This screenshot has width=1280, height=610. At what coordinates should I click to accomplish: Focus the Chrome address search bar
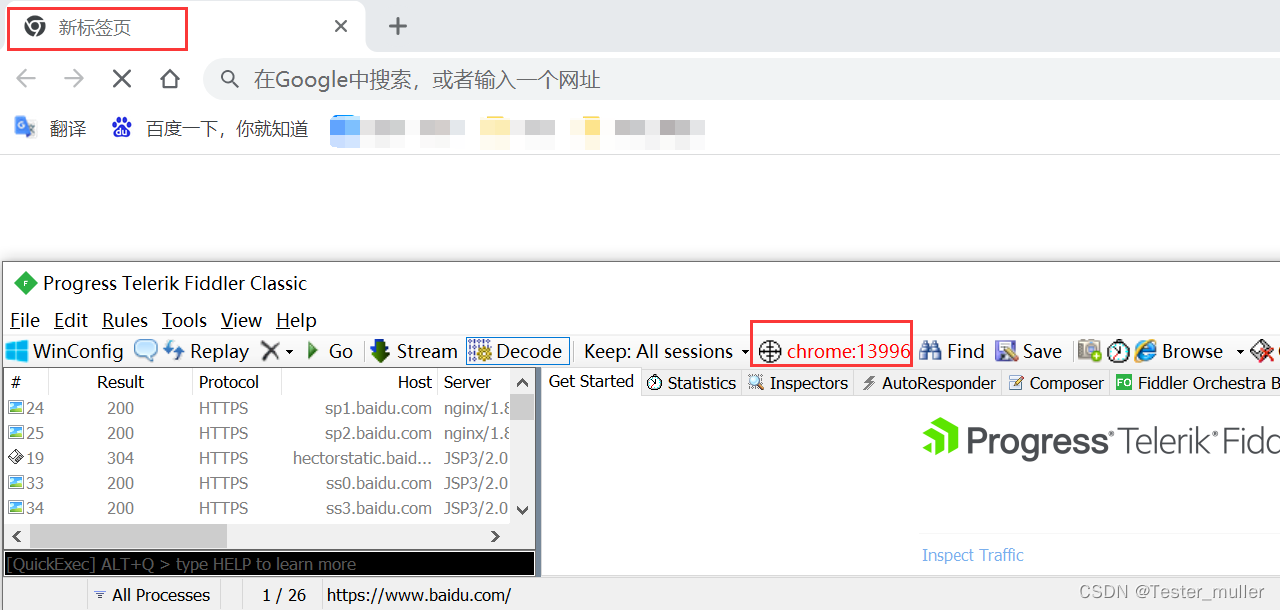(x=741, y=79)
